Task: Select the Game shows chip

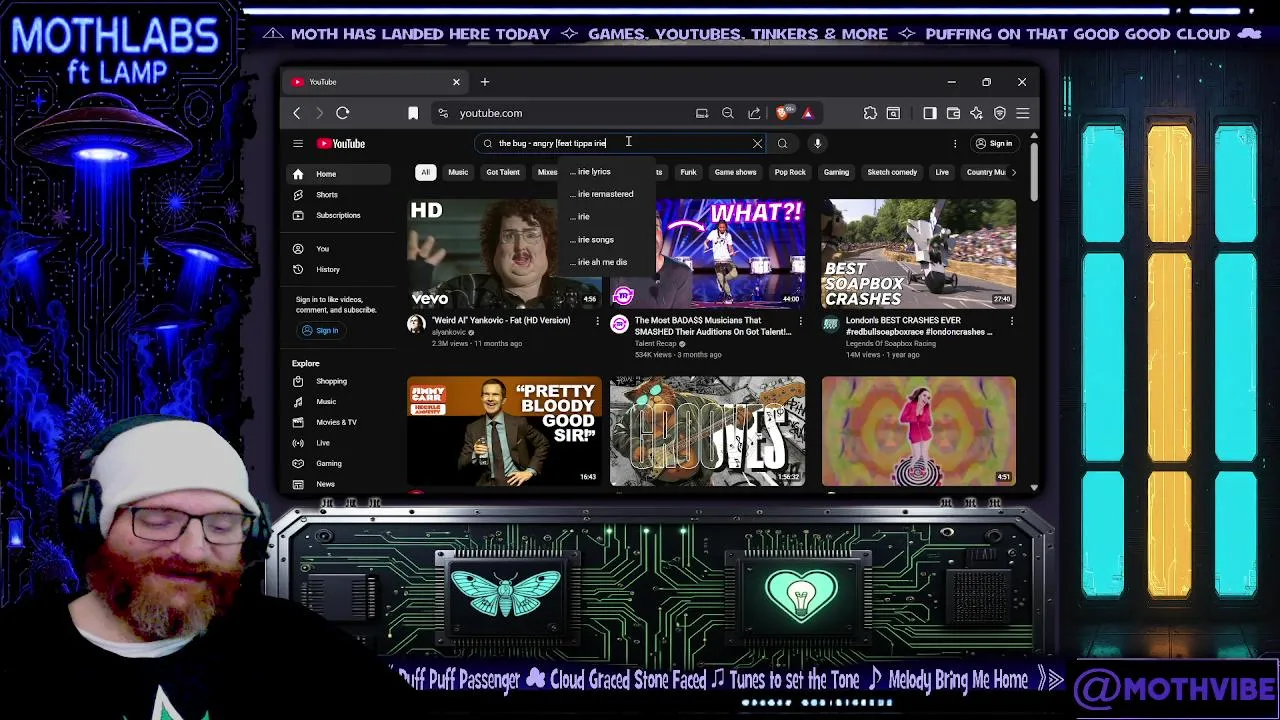Action: [x=735, y=172]
